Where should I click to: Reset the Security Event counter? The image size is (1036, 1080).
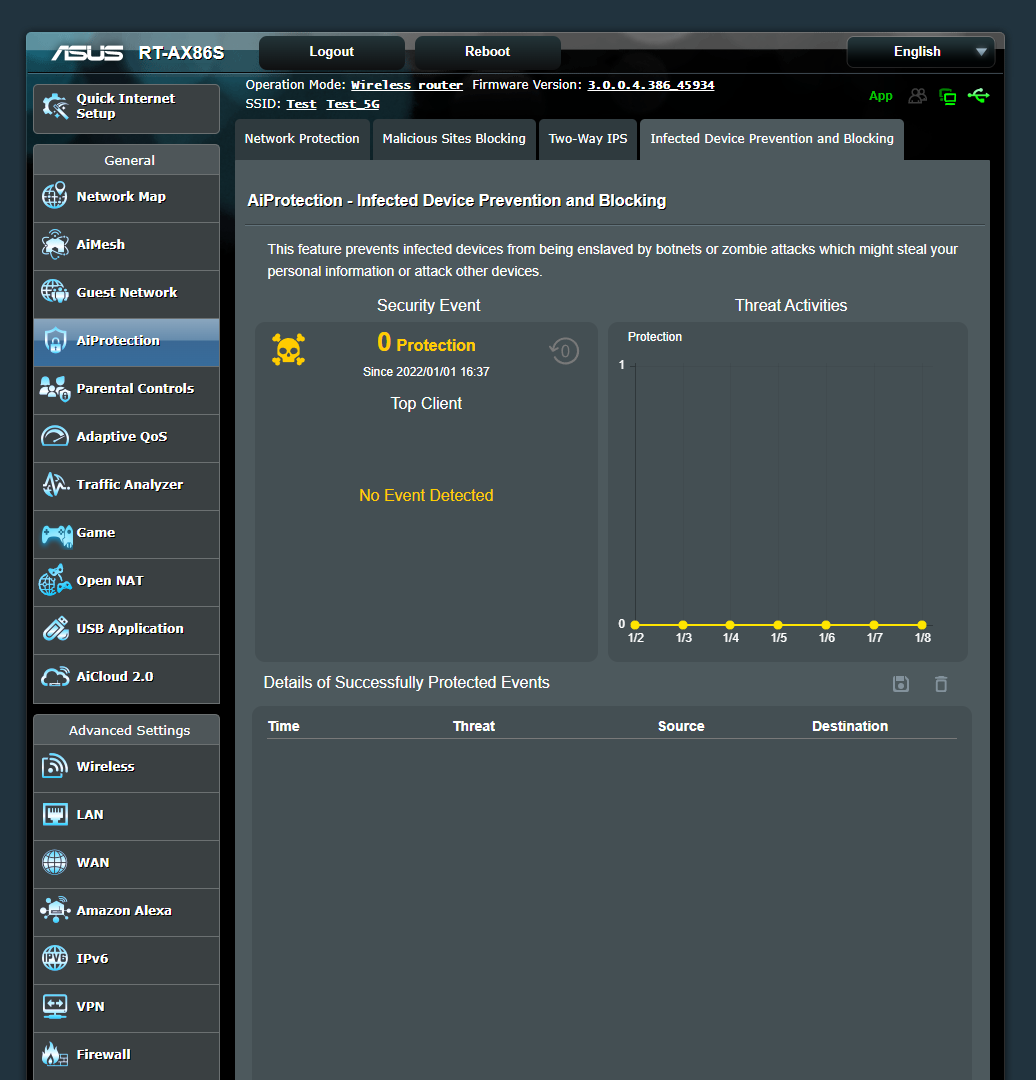[563, 351]
